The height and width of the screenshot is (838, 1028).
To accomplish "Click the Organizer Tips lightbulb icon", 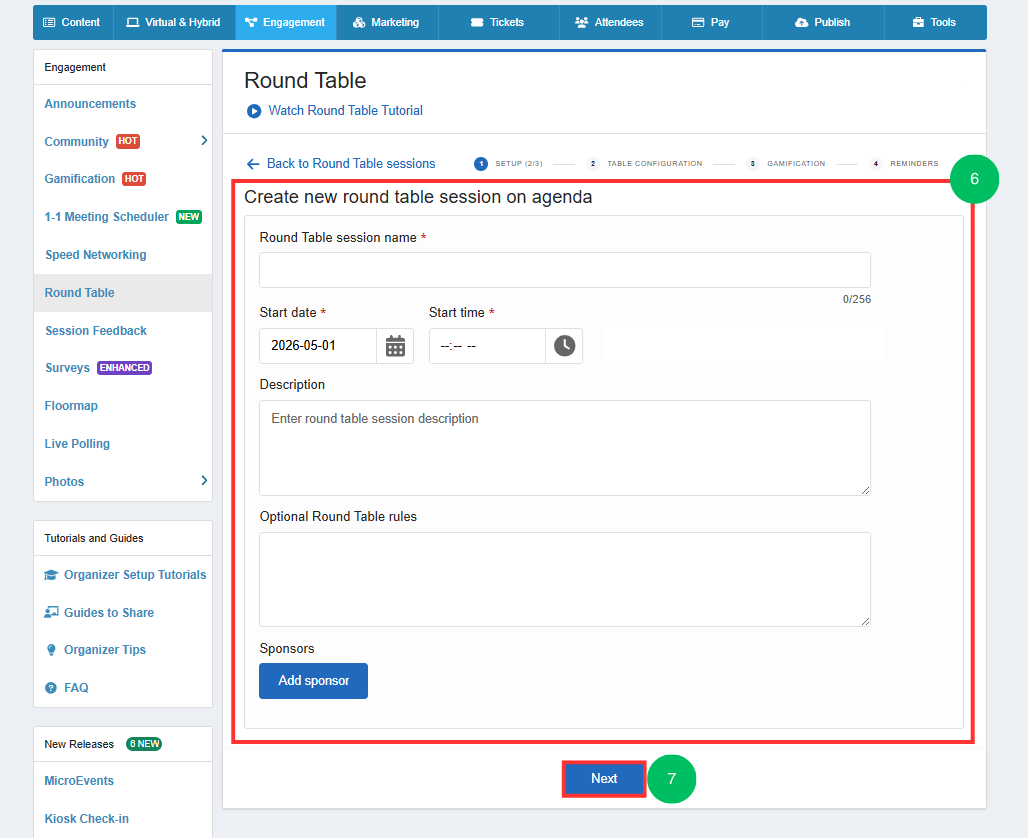I will click(x=51, y=650).
